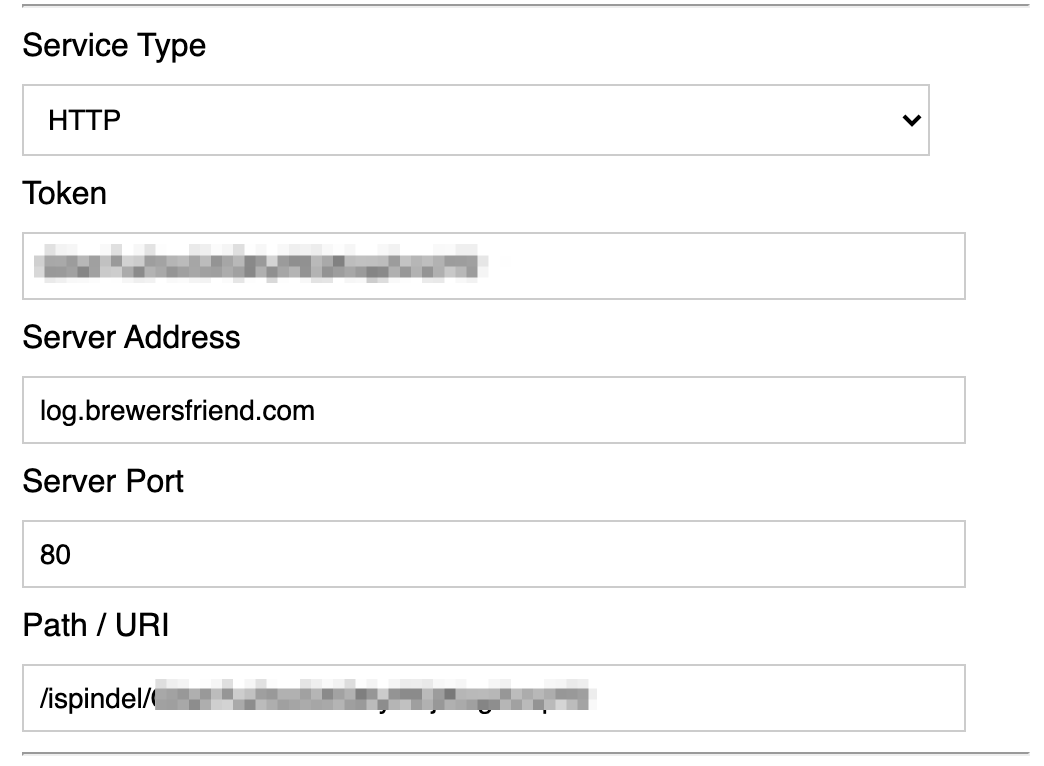1044x766 pixels.
Task: Click the /ispindel/ text in the path
Action: 95,698
